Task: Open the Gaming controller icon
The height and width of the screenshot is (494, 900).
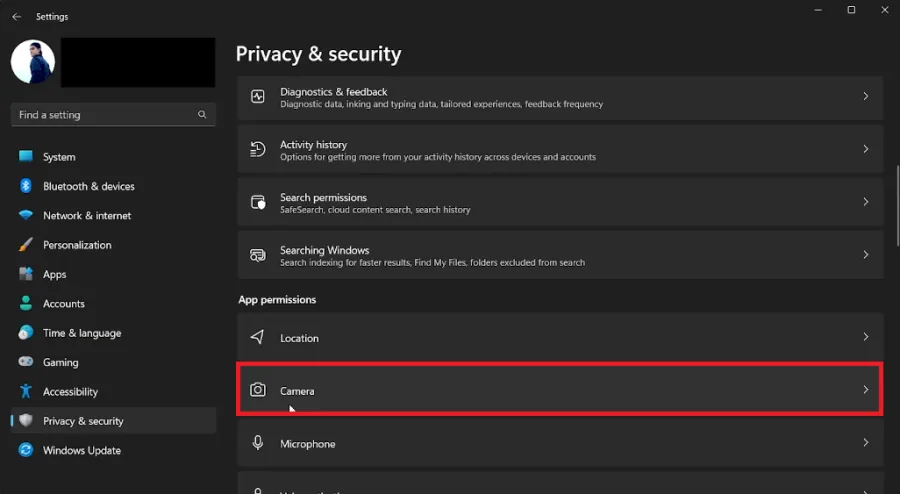Action: (x=26, y=361)
